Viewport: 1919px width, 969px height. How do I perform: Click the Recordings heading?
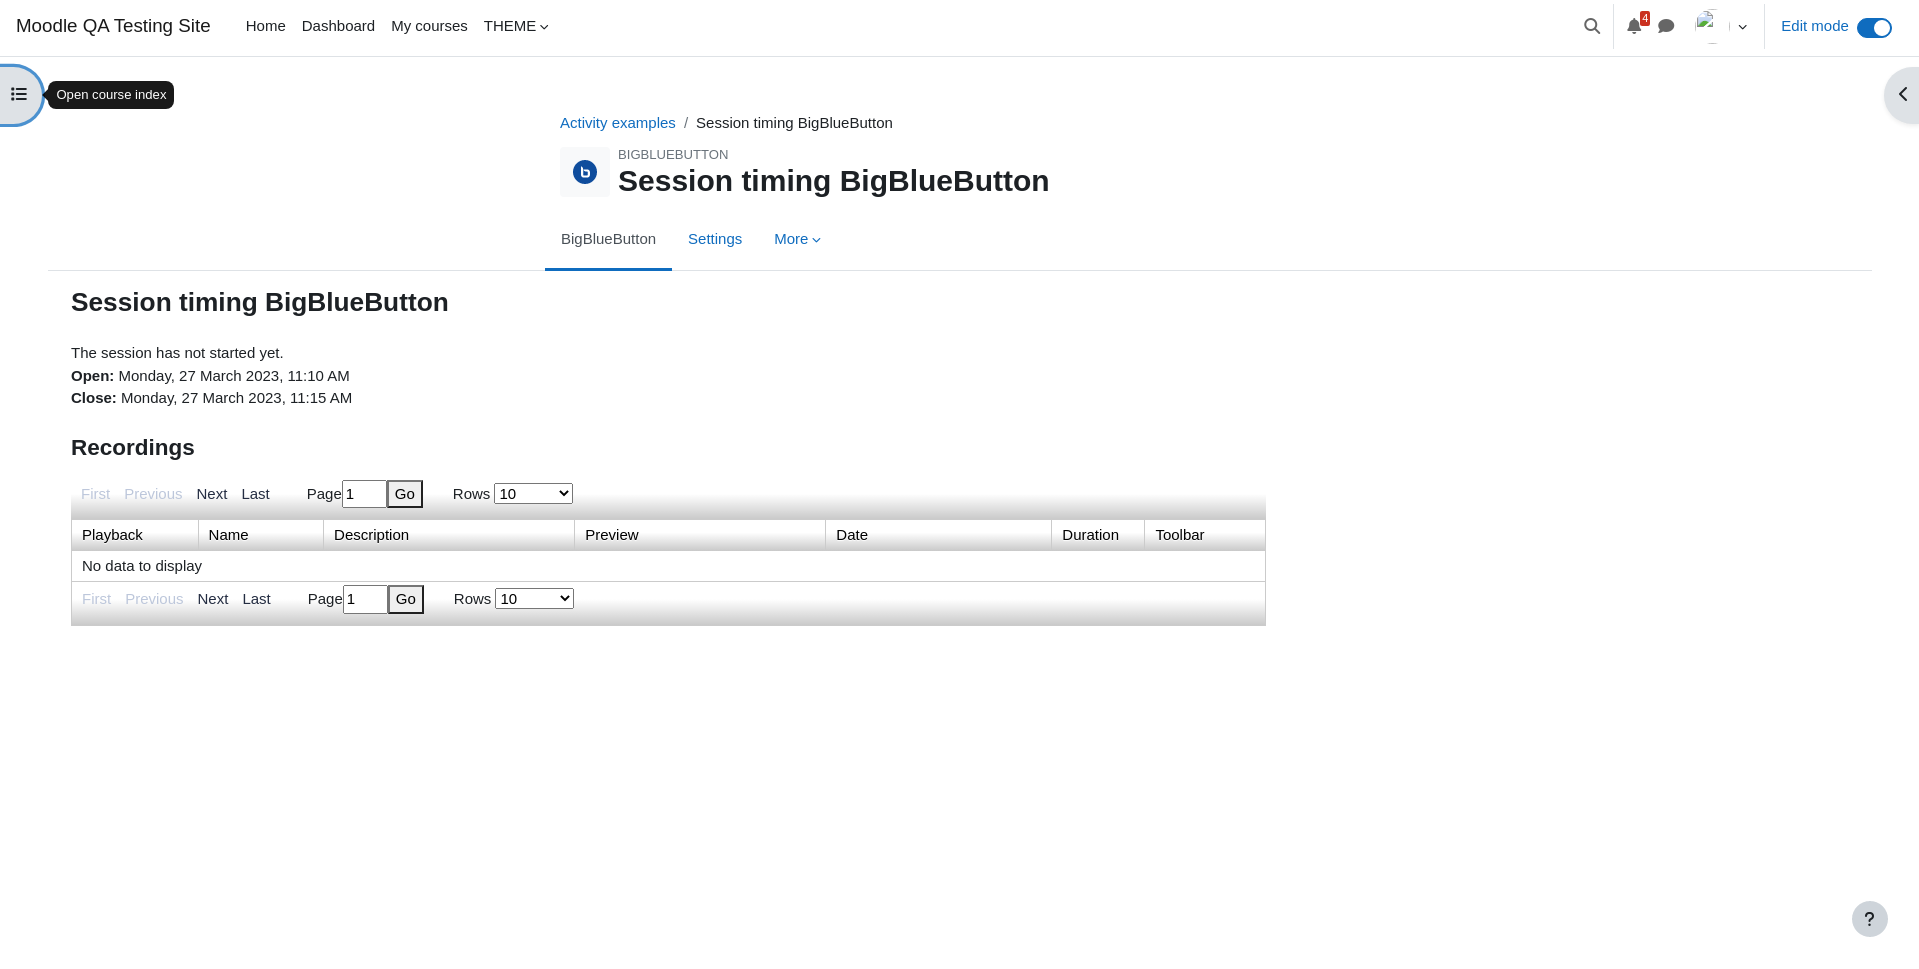(133, 448)
